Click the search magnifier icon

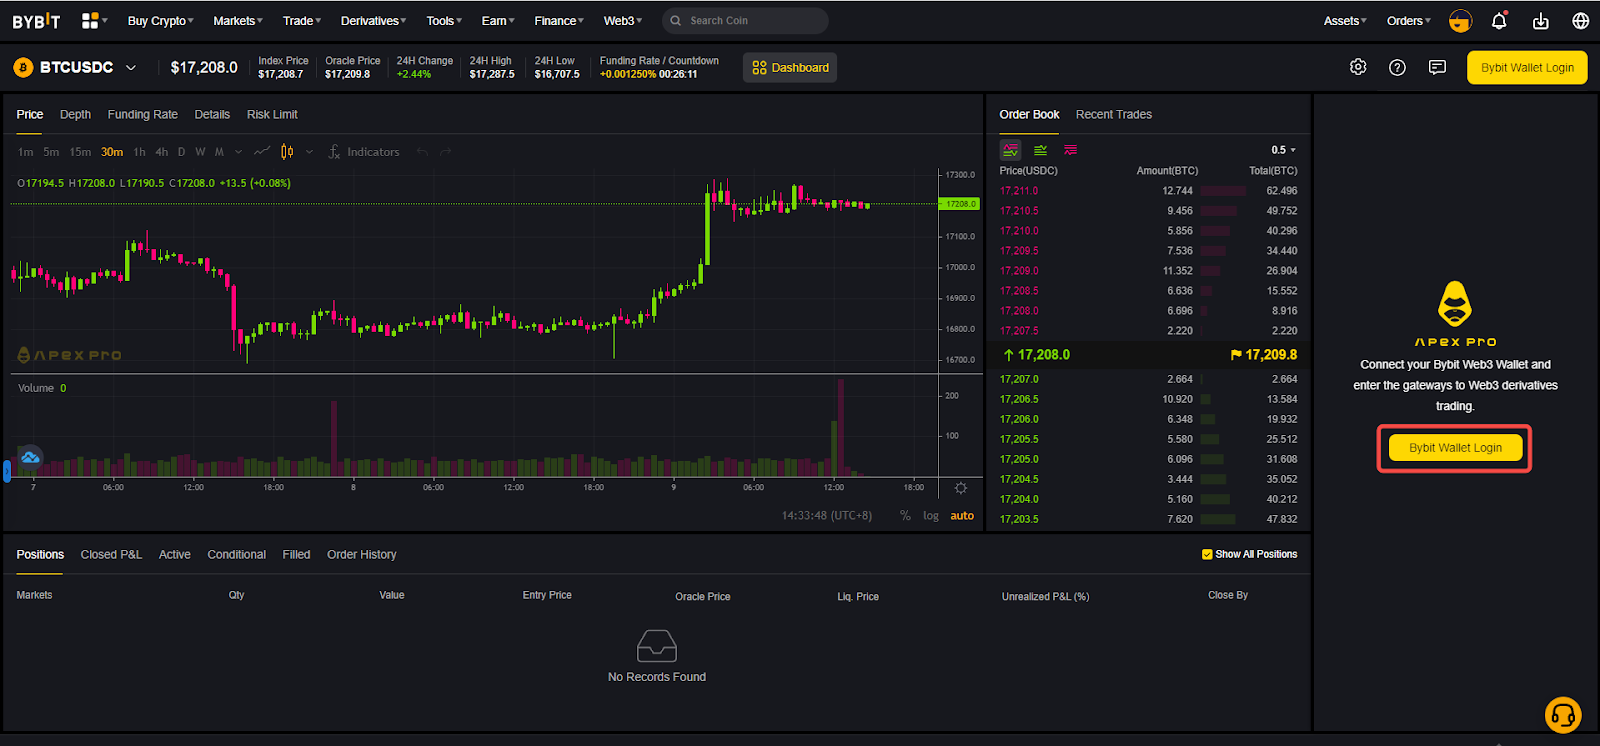pos(676,21)
